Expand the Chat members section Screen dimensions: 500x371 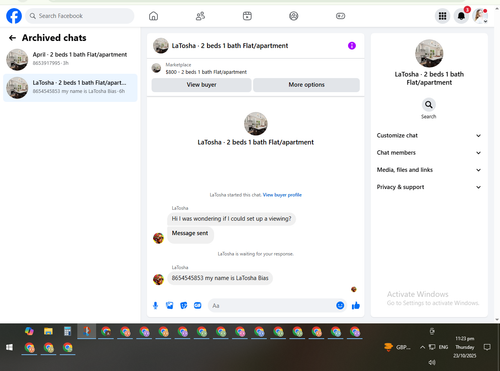(x=429, y=153)
